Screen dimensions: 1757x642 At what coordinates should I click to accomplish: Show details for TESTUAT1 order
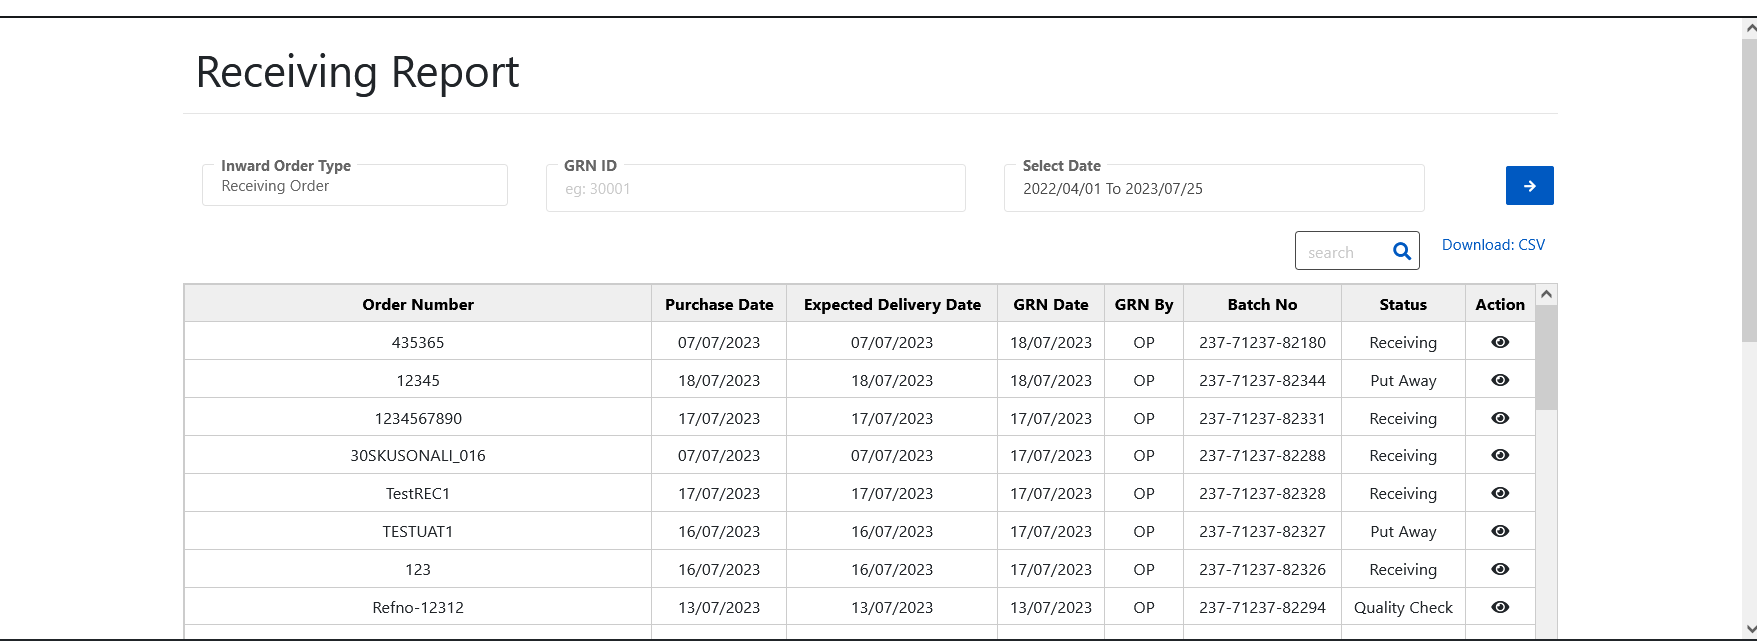point(1499,531)
